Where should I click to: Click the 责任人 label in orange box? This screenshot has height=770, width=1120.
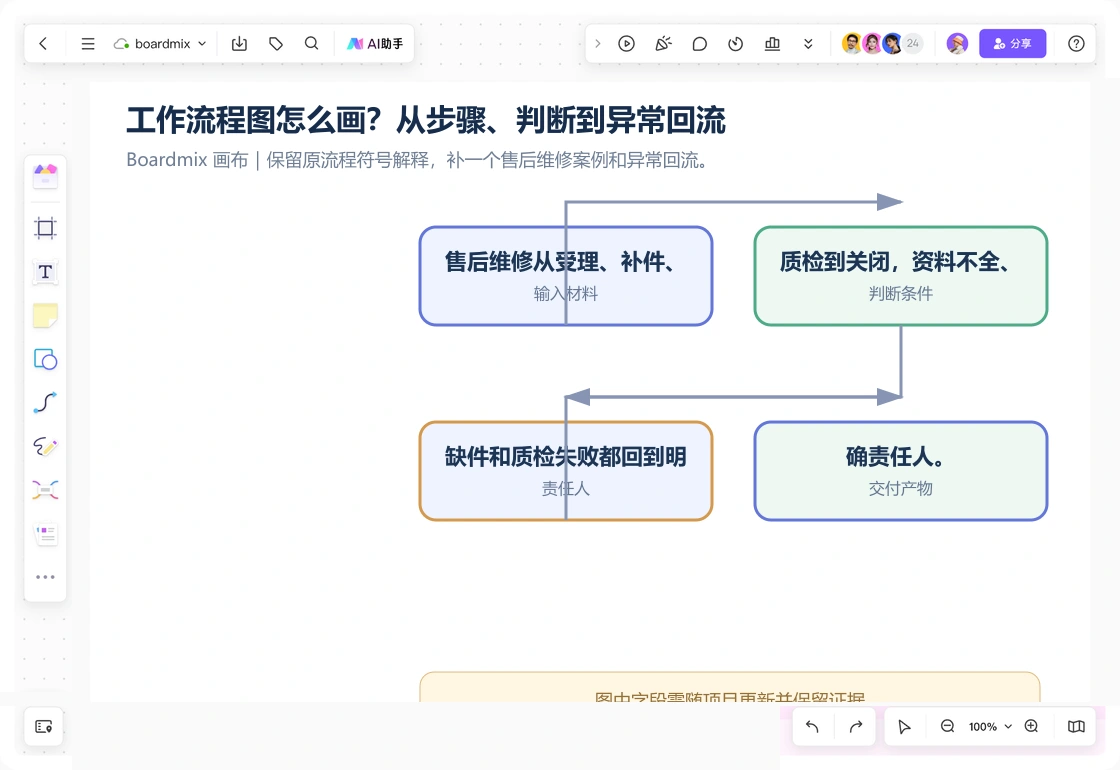tap(566, 489)
